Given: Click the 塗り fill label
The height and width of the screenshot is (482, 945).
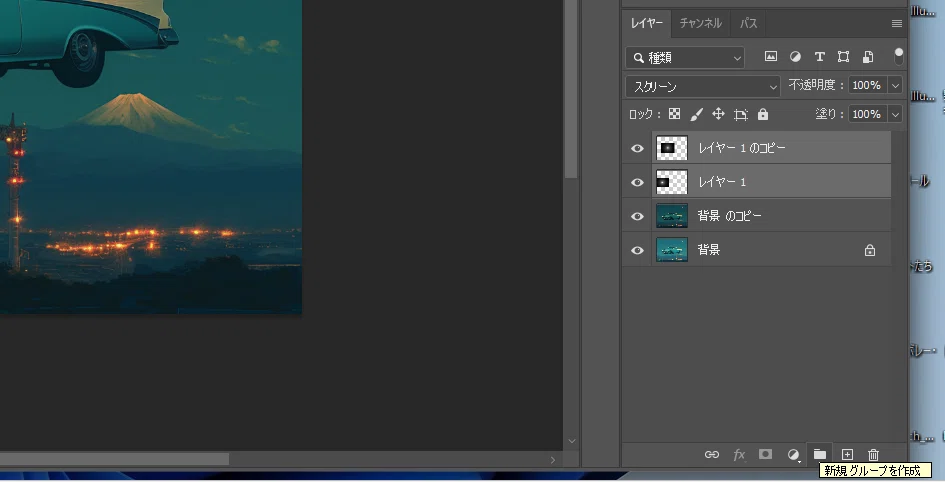Looking at the screenshot, I should [829, 114].
